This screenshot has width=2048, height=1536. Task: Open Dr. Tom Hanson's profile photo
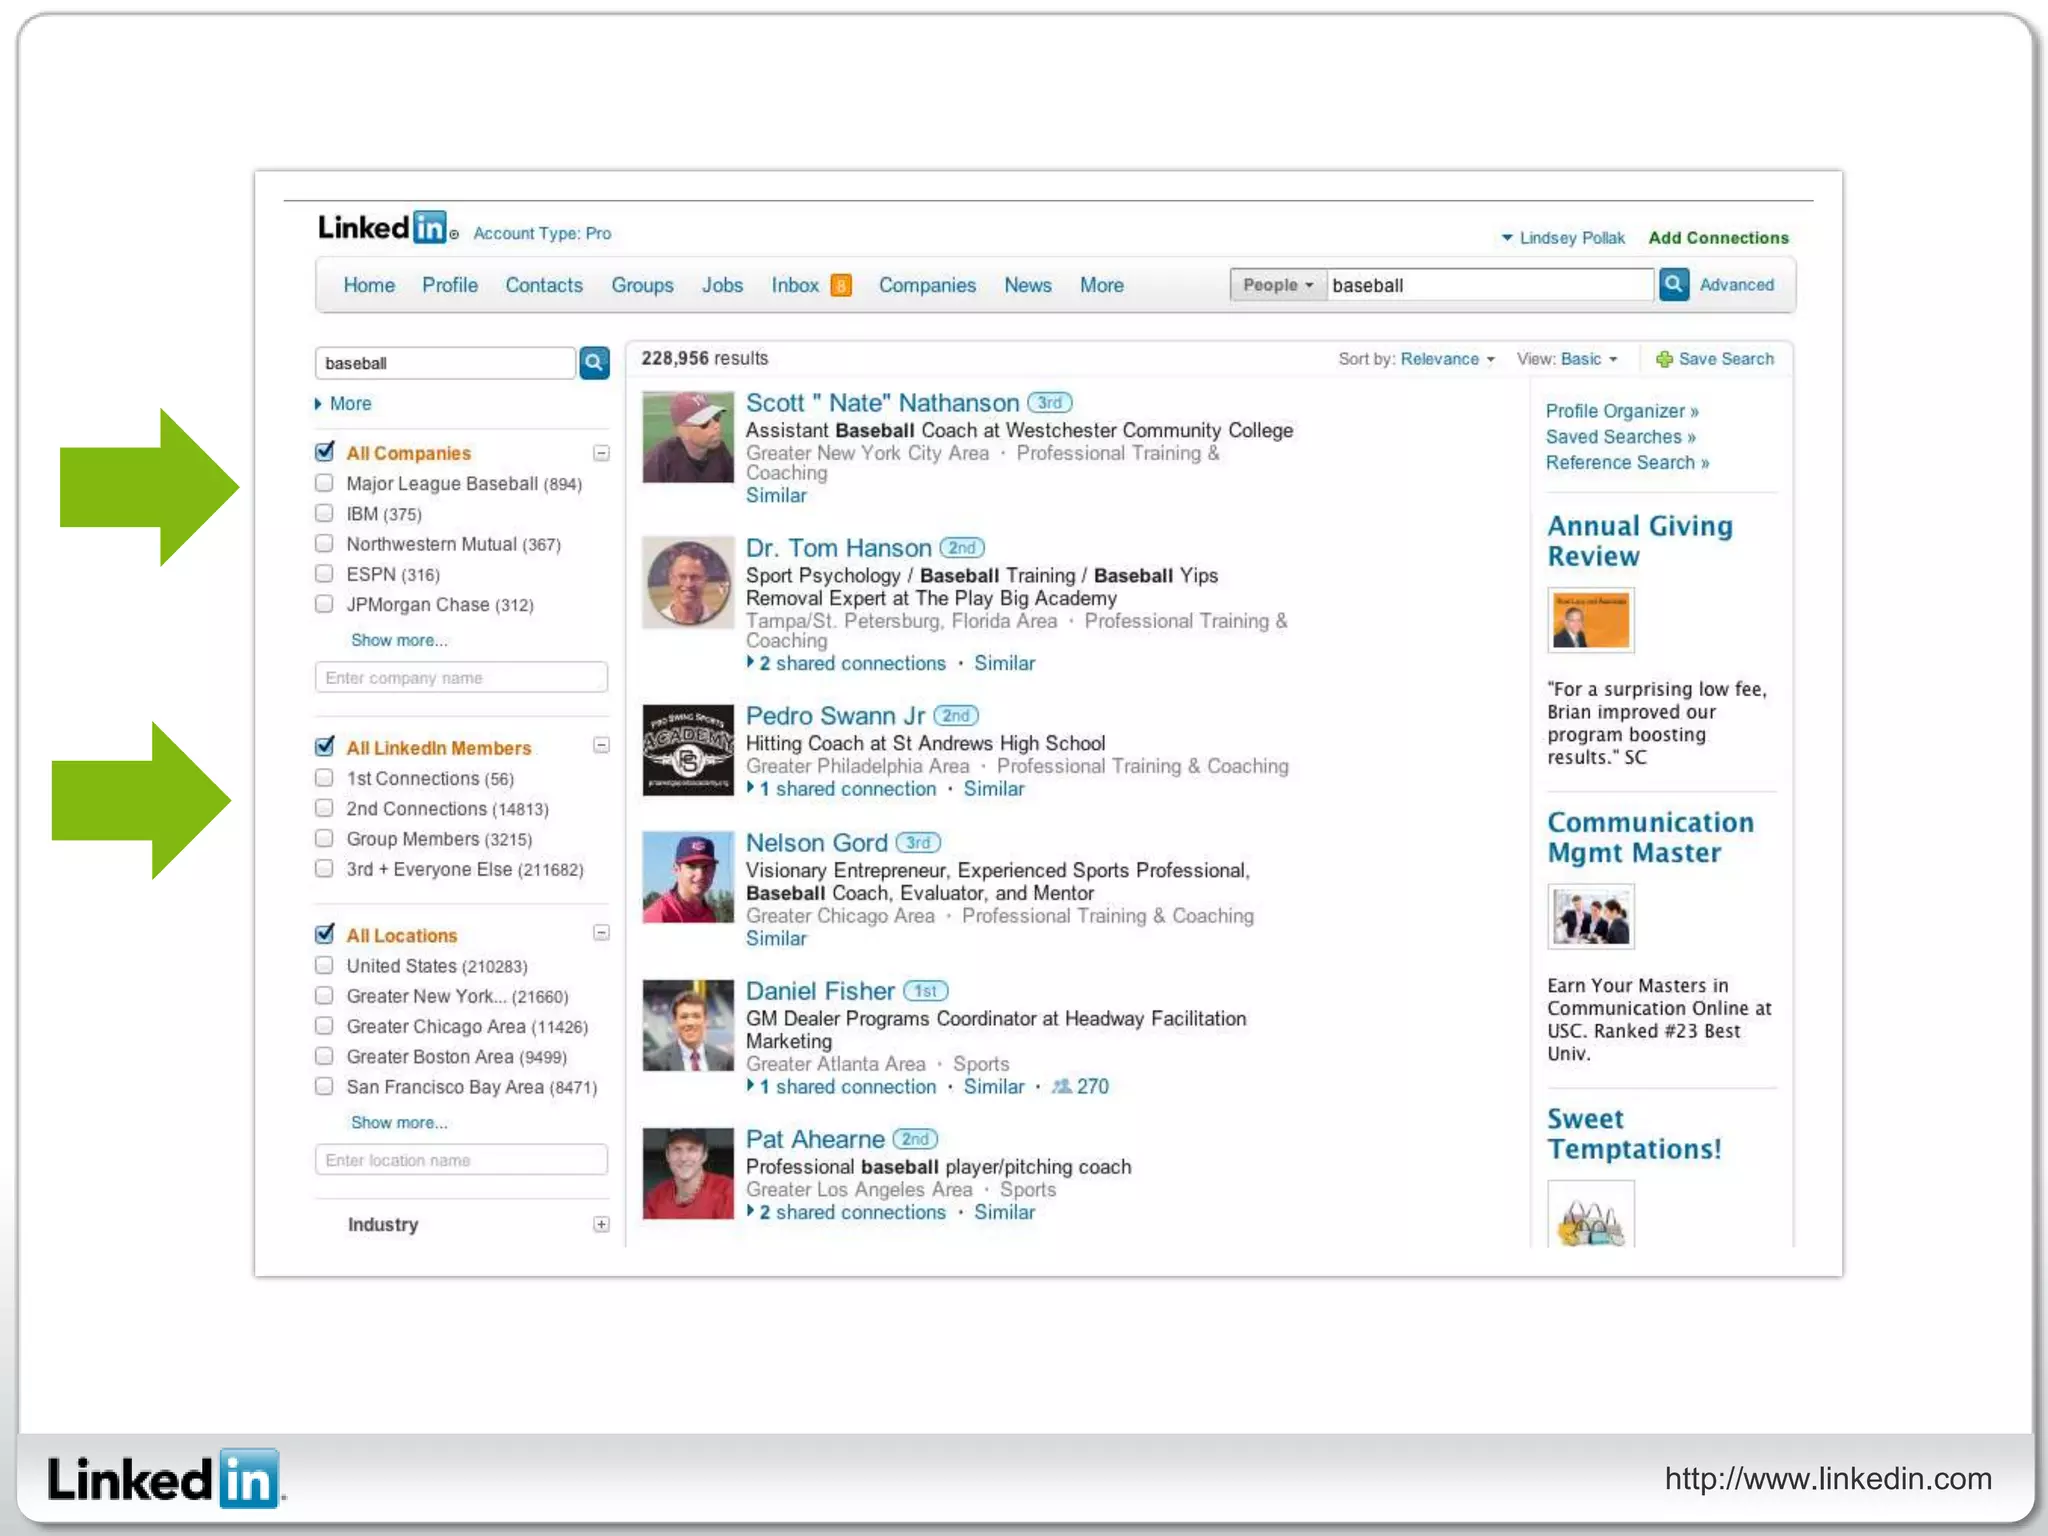pyautogui.click(x=688, y=583)
